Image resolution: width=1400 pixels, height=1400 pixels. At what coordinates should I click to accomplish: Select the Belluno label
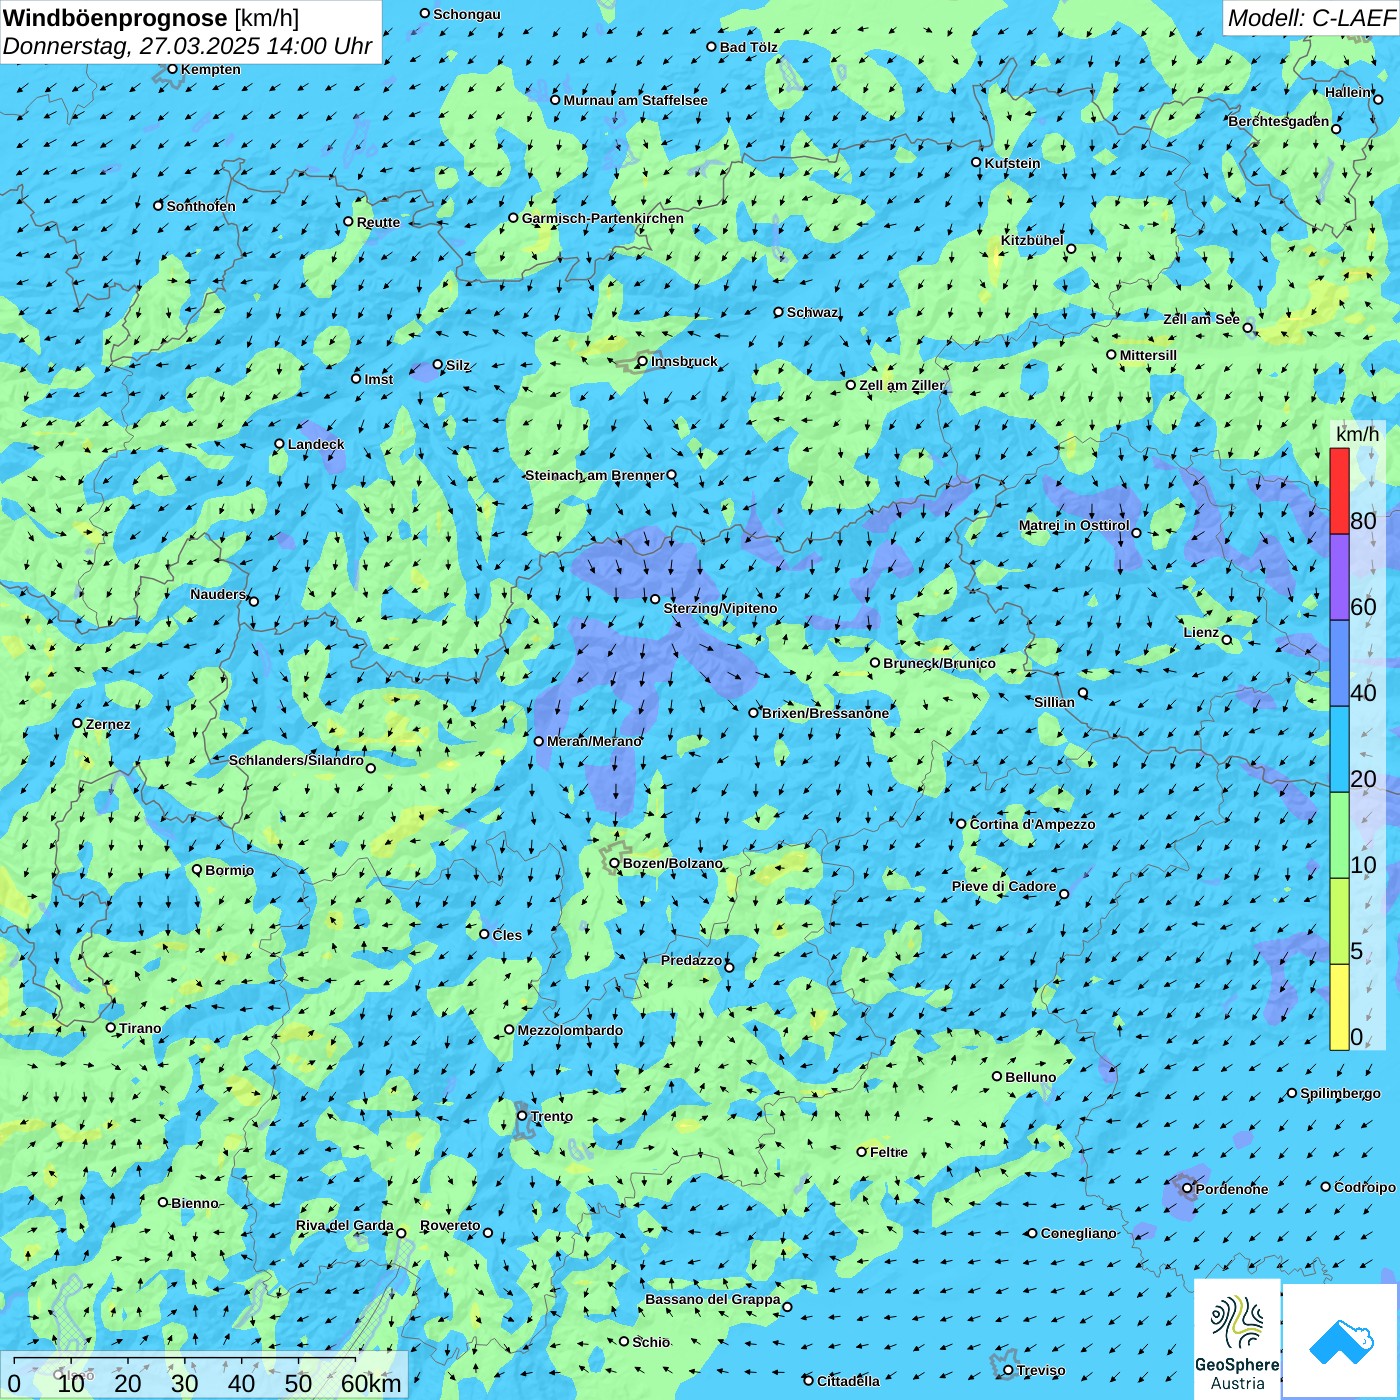(x=1030, y=1077)
